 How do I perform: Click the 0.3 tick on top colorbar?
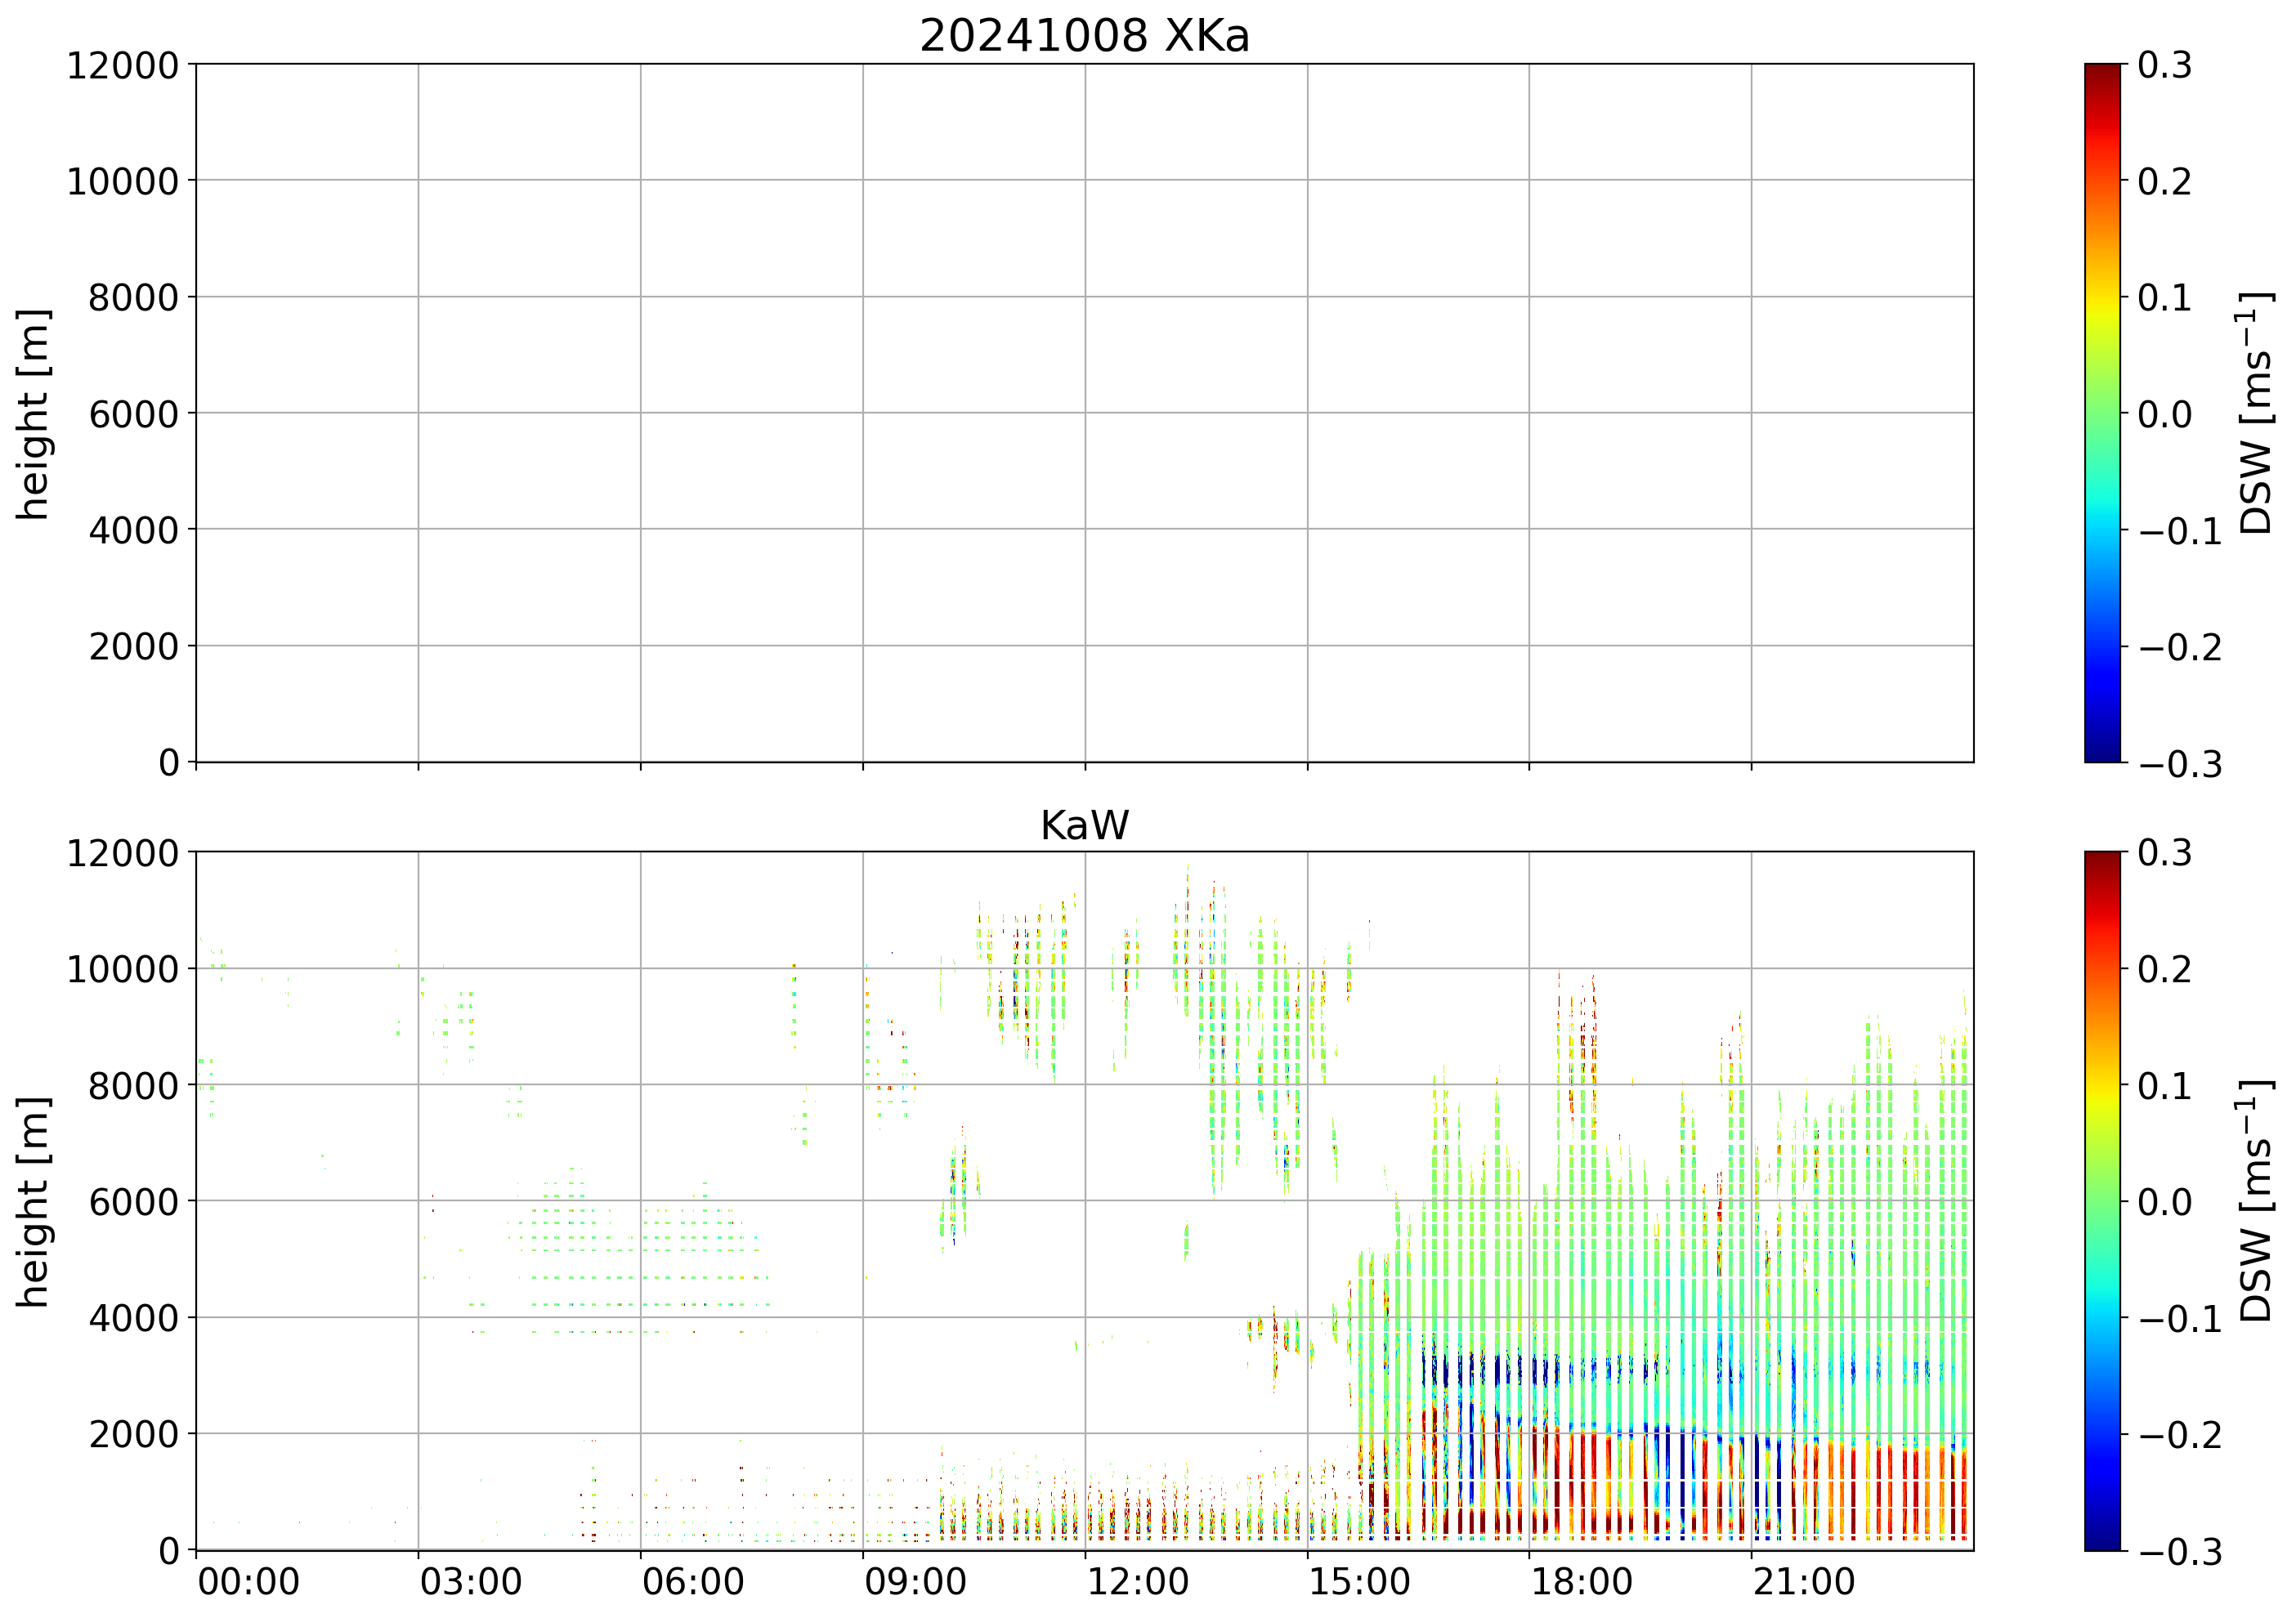(2164, 65)
